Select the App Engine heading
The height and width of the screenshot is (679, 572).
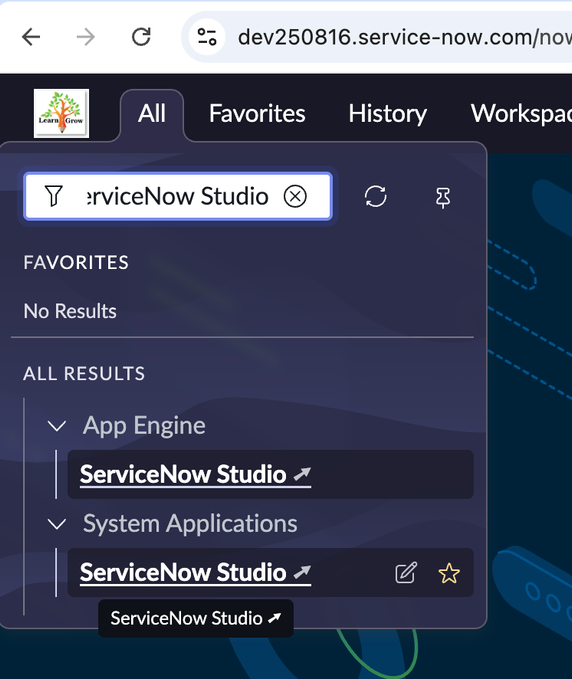click(144, 426)
